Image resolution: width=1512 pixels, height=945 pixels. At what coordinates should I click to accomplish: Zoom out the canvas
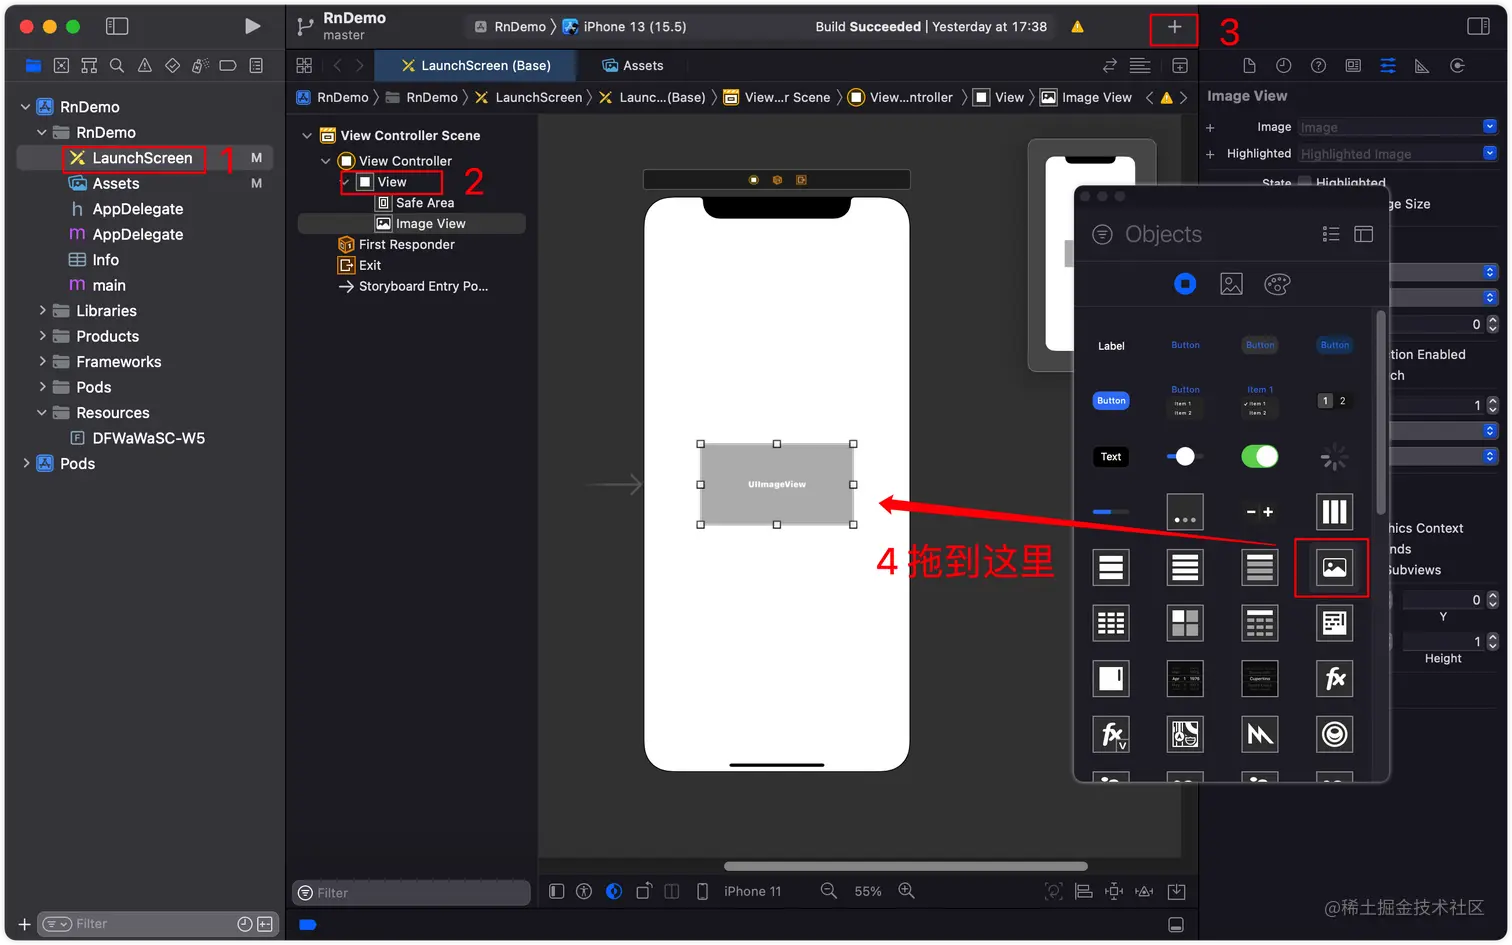pos(829,891)
